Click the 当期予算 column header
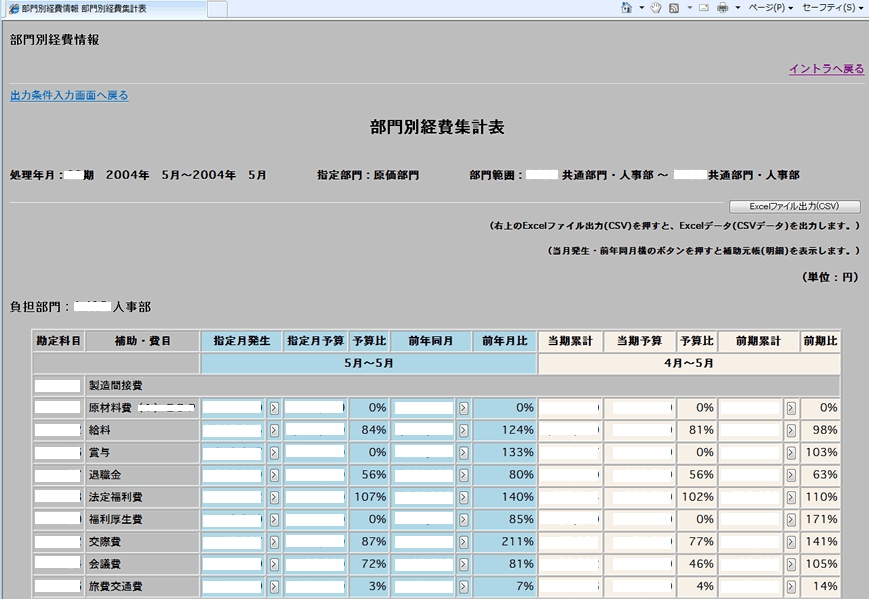The image size is (869, 599). (x=640, y=341)
